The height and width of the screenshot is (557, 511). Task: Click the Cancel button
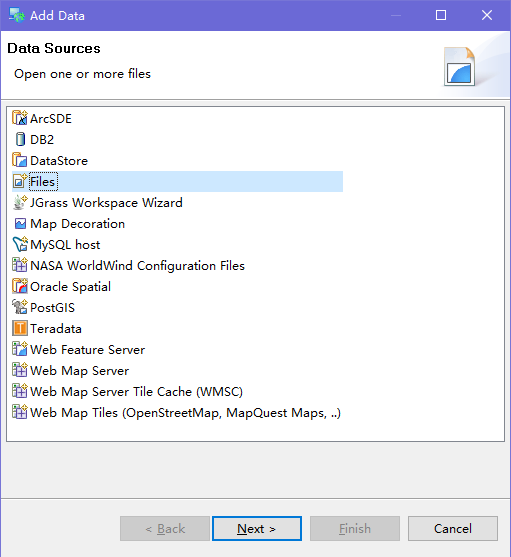[x=453, y=529]
